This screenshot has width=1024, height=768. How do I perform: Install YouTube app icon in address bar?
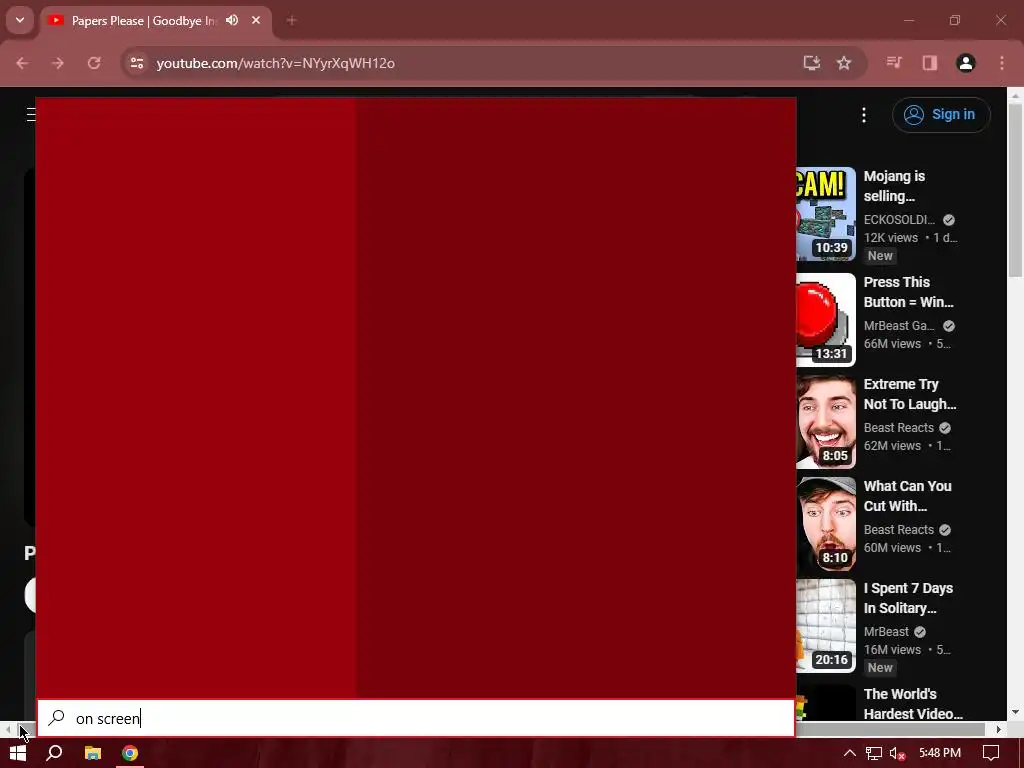[811, 63]
